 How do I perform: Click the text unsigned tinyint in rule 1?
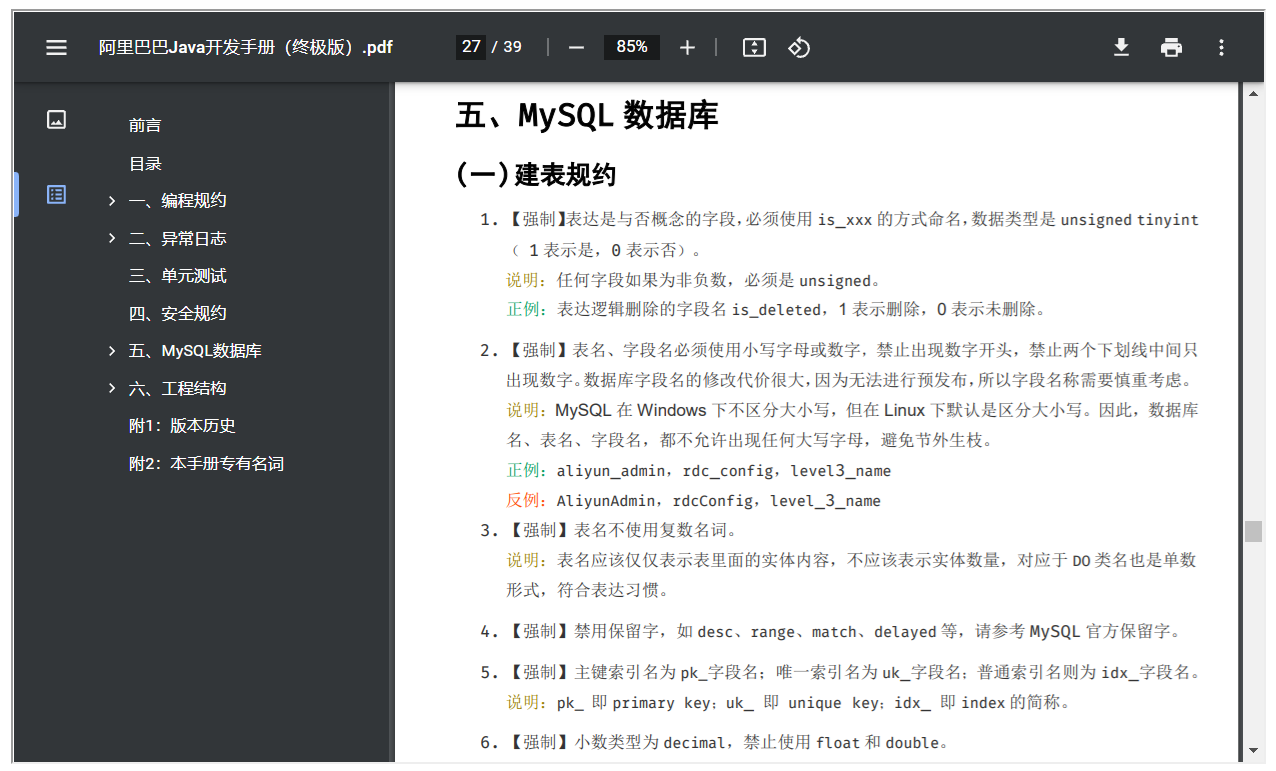(x=1129, y=220)
